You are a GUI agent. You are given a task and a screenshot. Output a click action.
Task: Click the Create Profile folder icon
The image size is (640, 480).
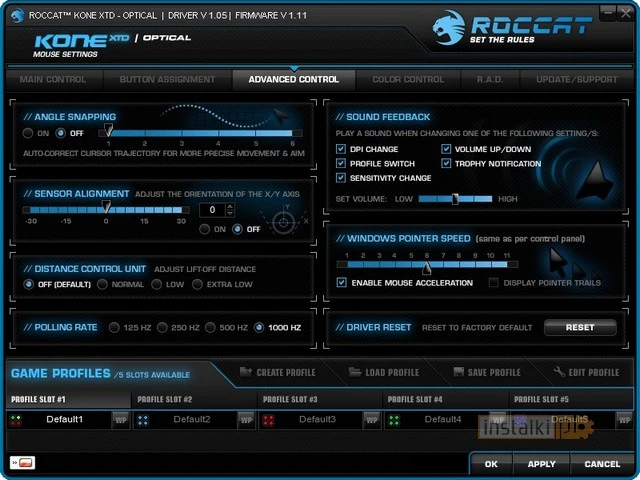(x=246, y=372)
